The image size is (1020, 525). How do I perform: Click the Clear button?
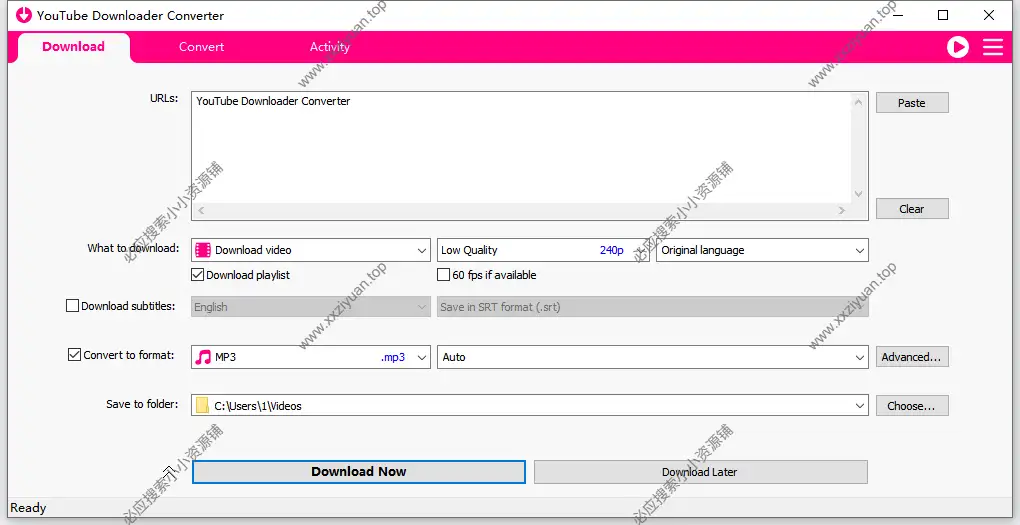[912, 209]
